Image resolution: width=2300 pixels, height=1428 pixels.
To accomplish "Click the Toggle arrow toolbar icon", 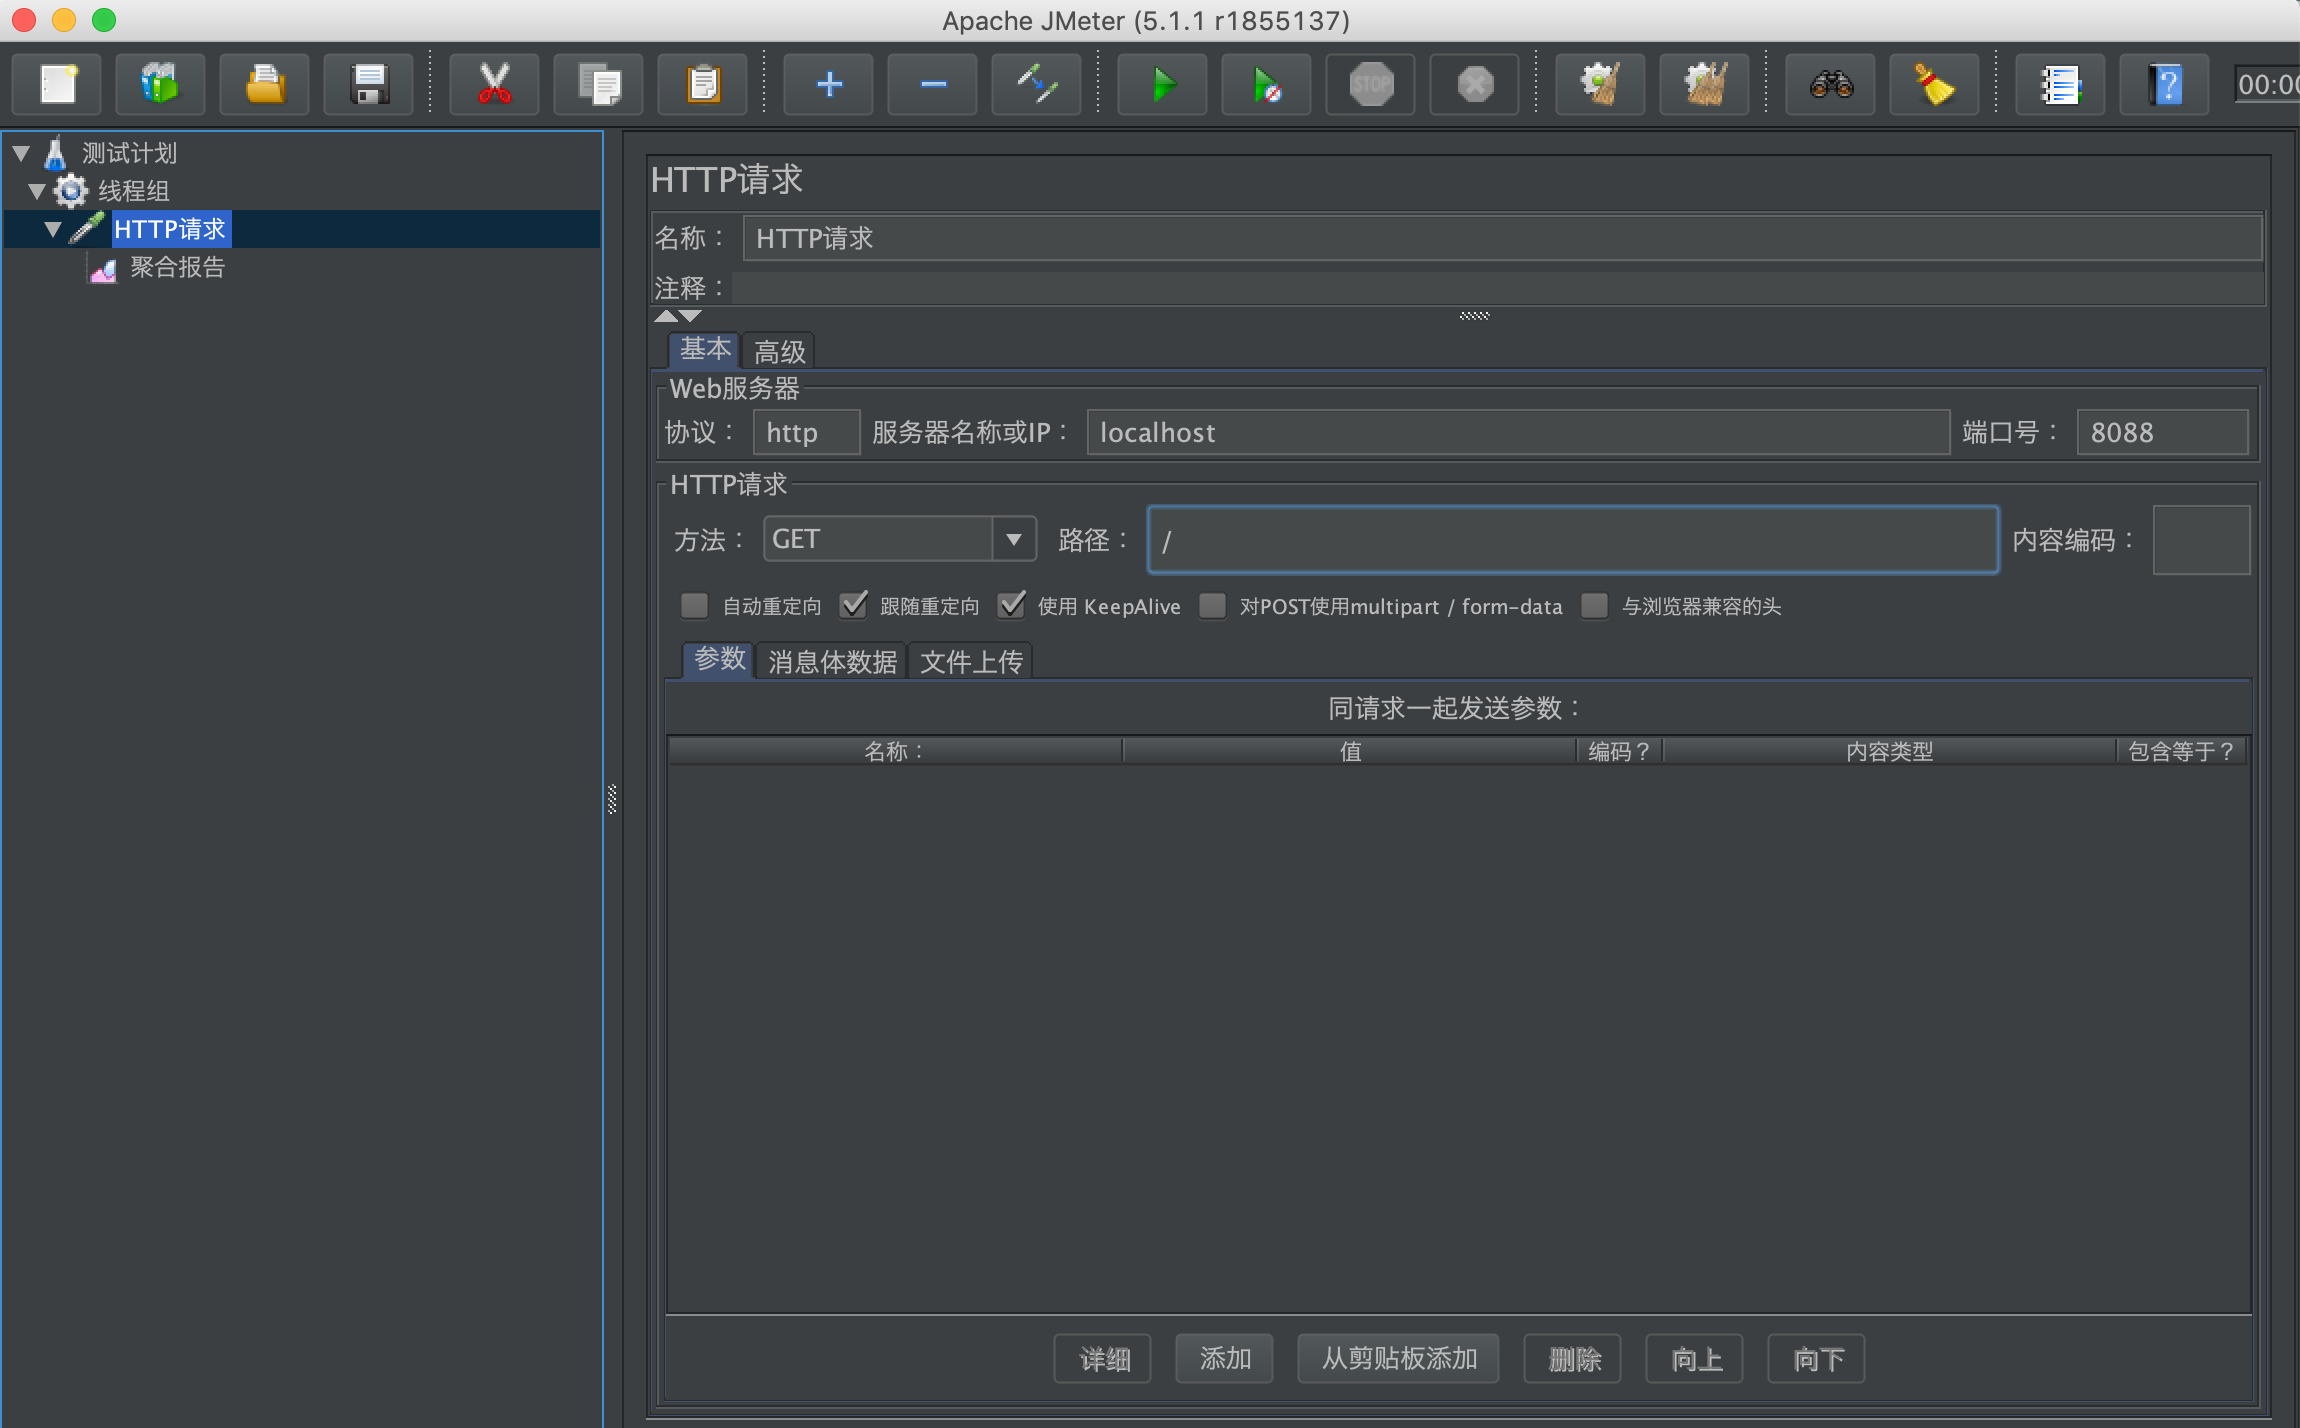I will (1036, 85).
